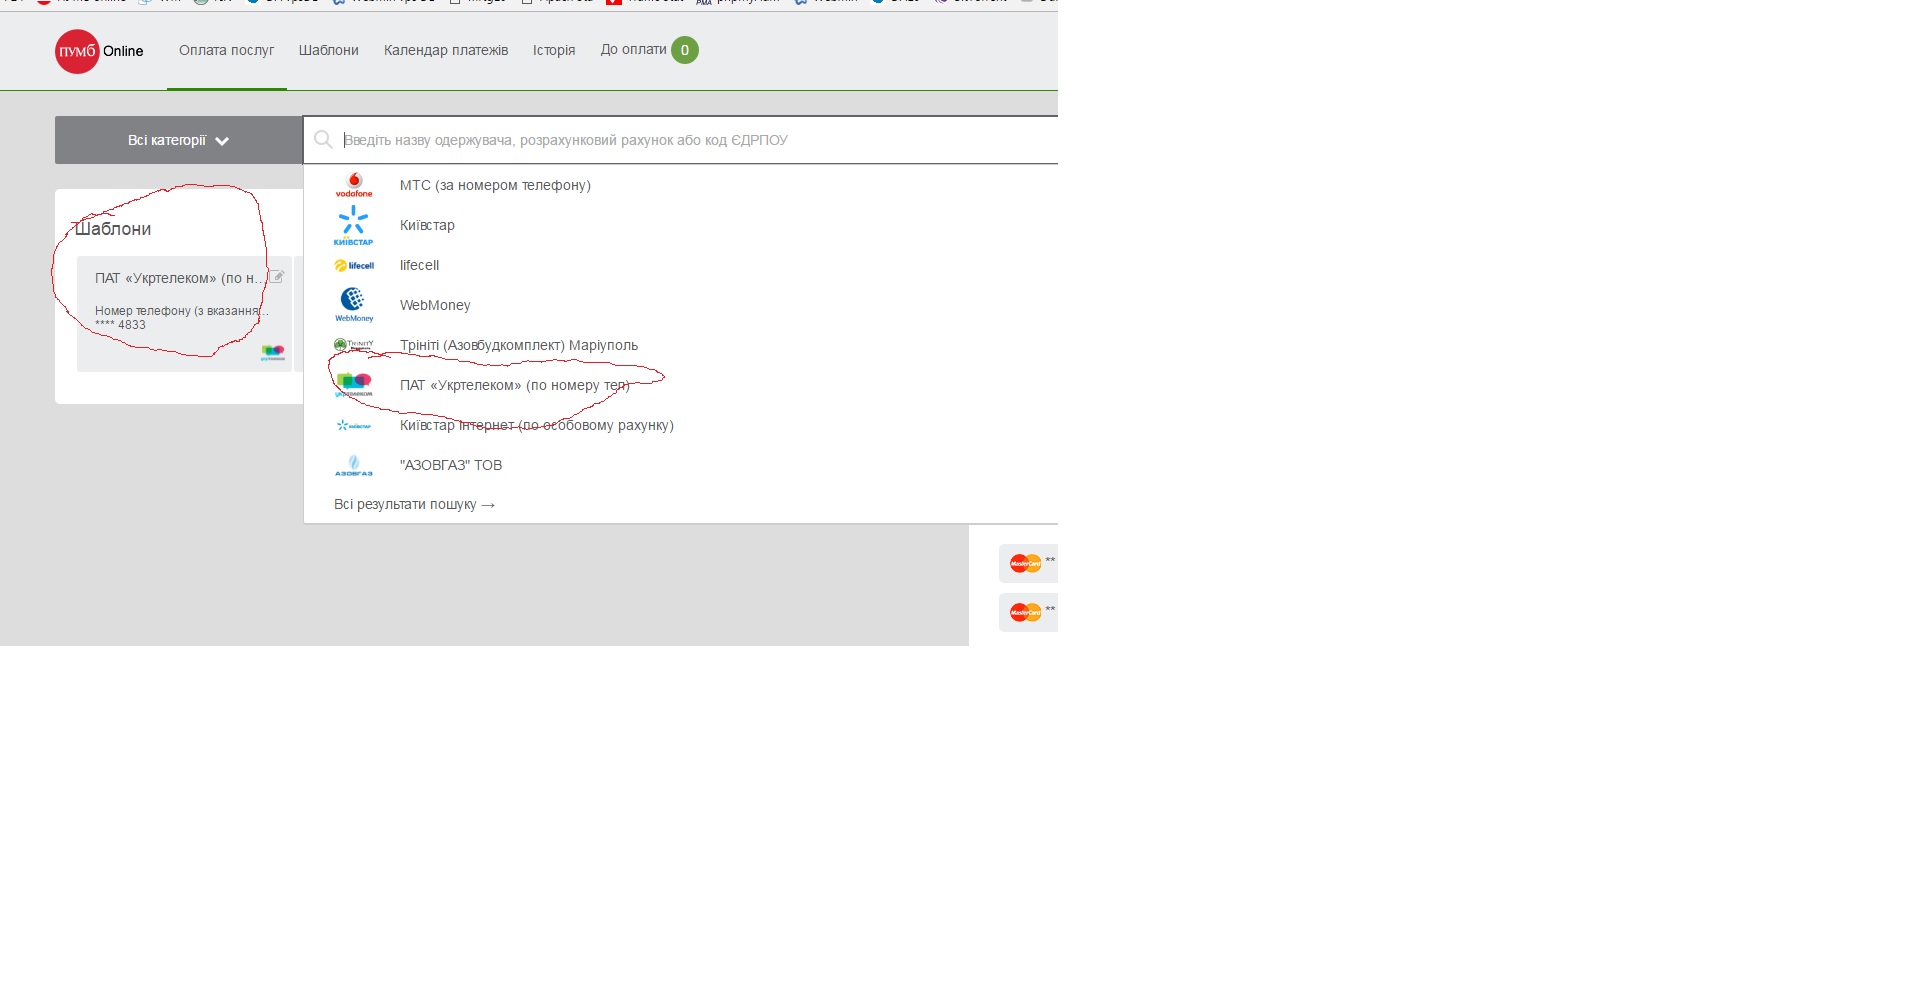1914x998 pixels.
Task: Click the Укртелеком logo in results
Action: tap(354, 385)
